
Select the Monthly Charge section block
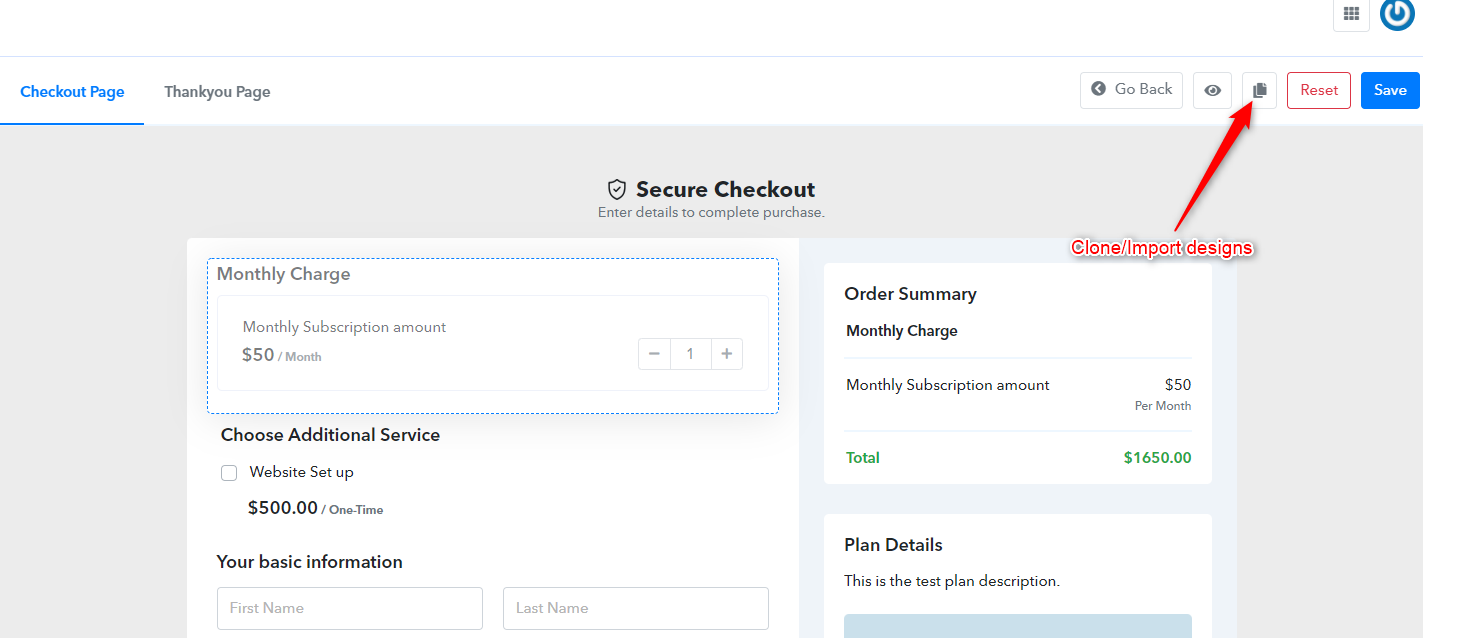pyautogui.click(x=493, y=336)
